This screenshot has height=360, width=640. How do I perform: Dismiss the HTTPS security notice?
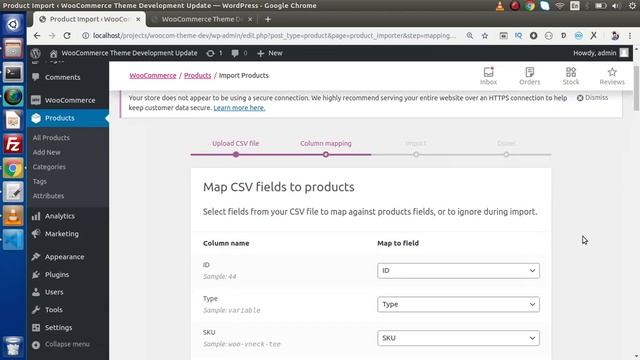click(592, 98)
